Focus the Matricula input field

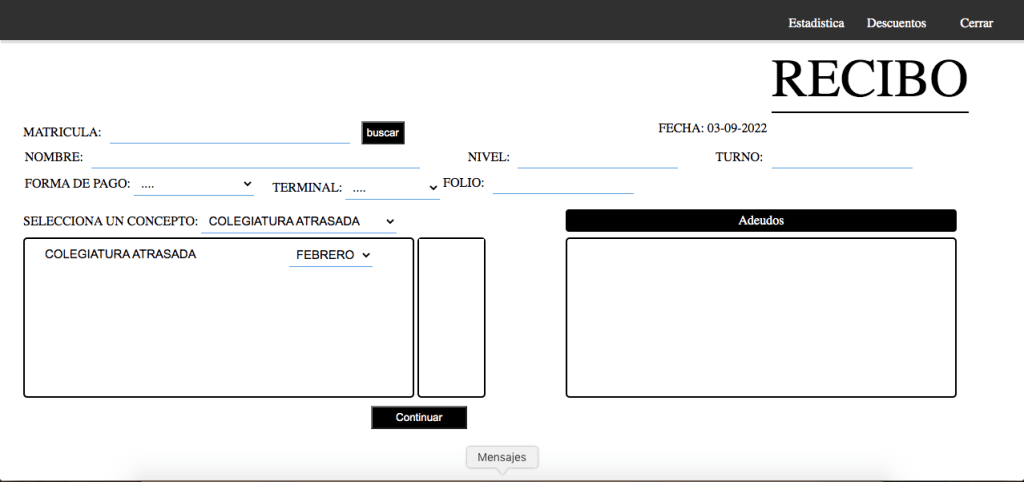coord(230,133)
